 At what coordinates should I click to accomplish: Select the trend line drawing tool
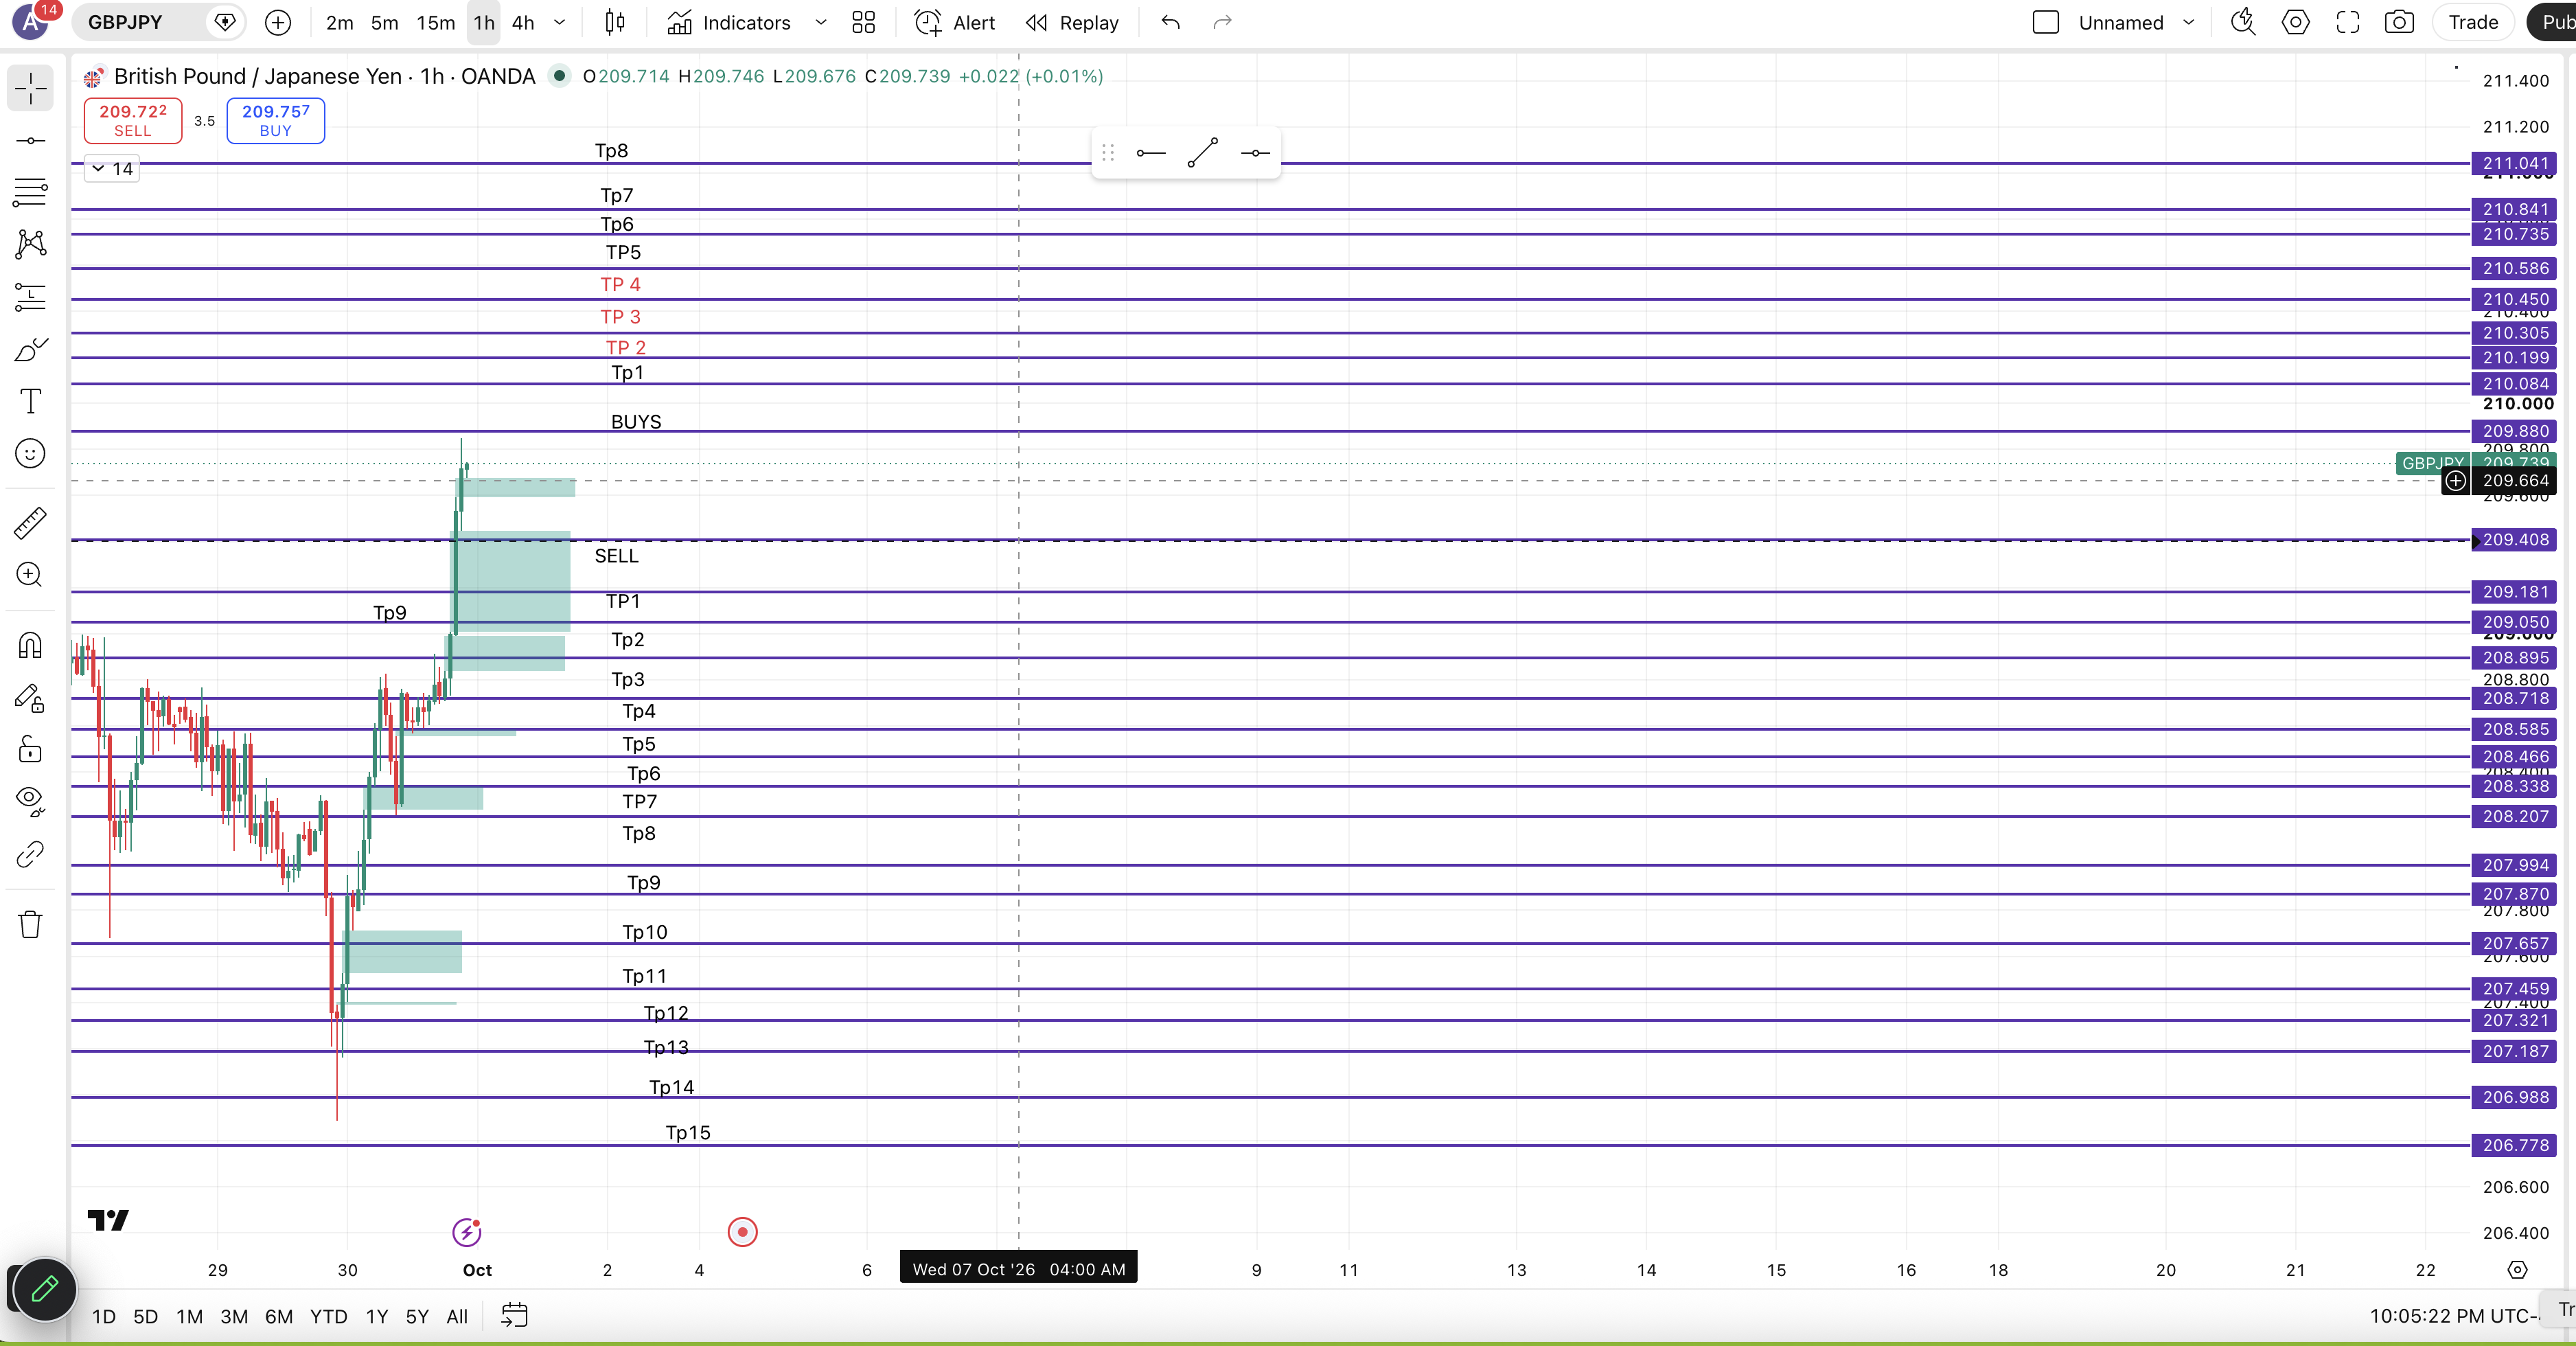[x=30, y=141]
